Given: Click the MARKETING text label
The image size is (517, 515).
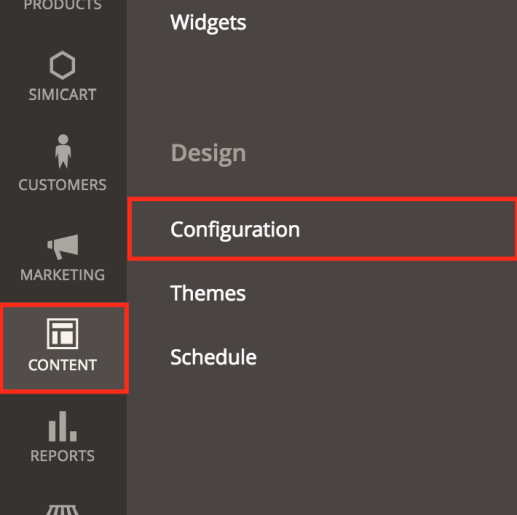Looking at the screenshot, I should point(63,275).
